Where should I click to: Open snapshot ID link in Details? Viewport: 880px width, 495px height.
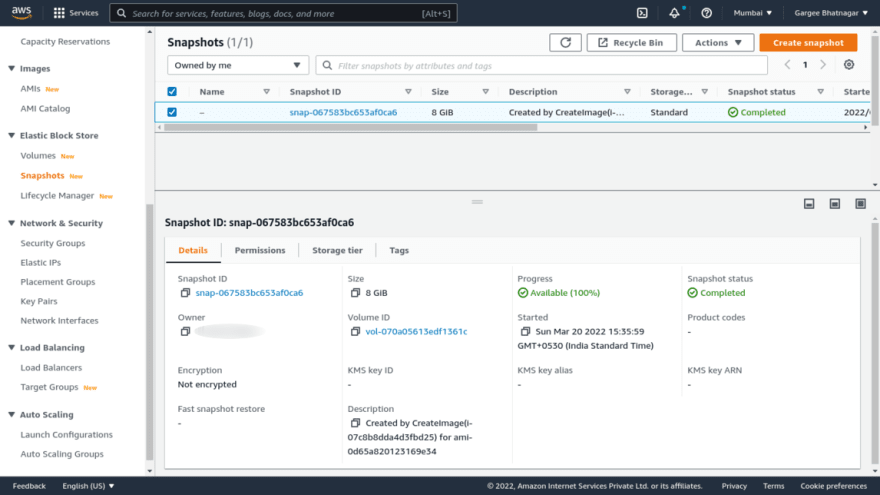(249, 293)
